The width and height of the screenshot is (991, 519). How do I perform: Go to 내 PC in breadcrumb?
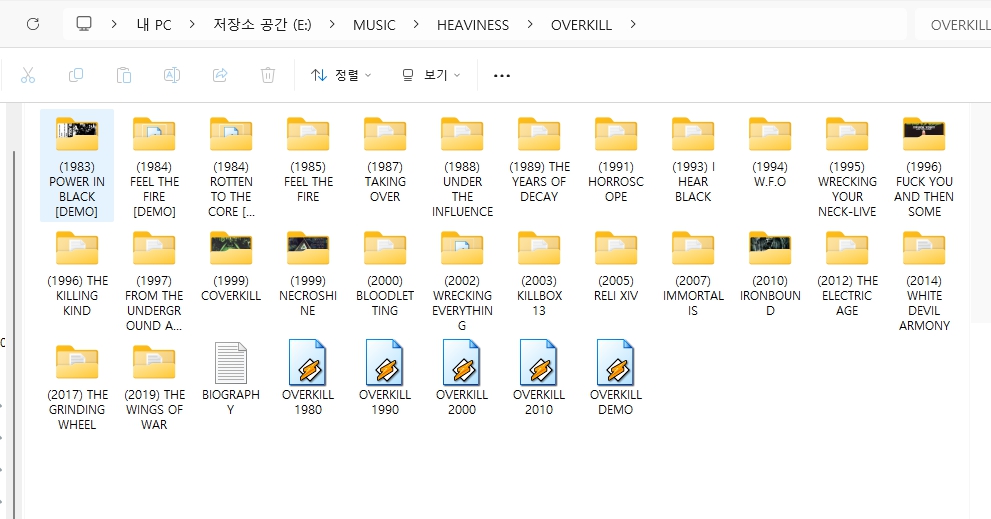click(x=154, y=25)
